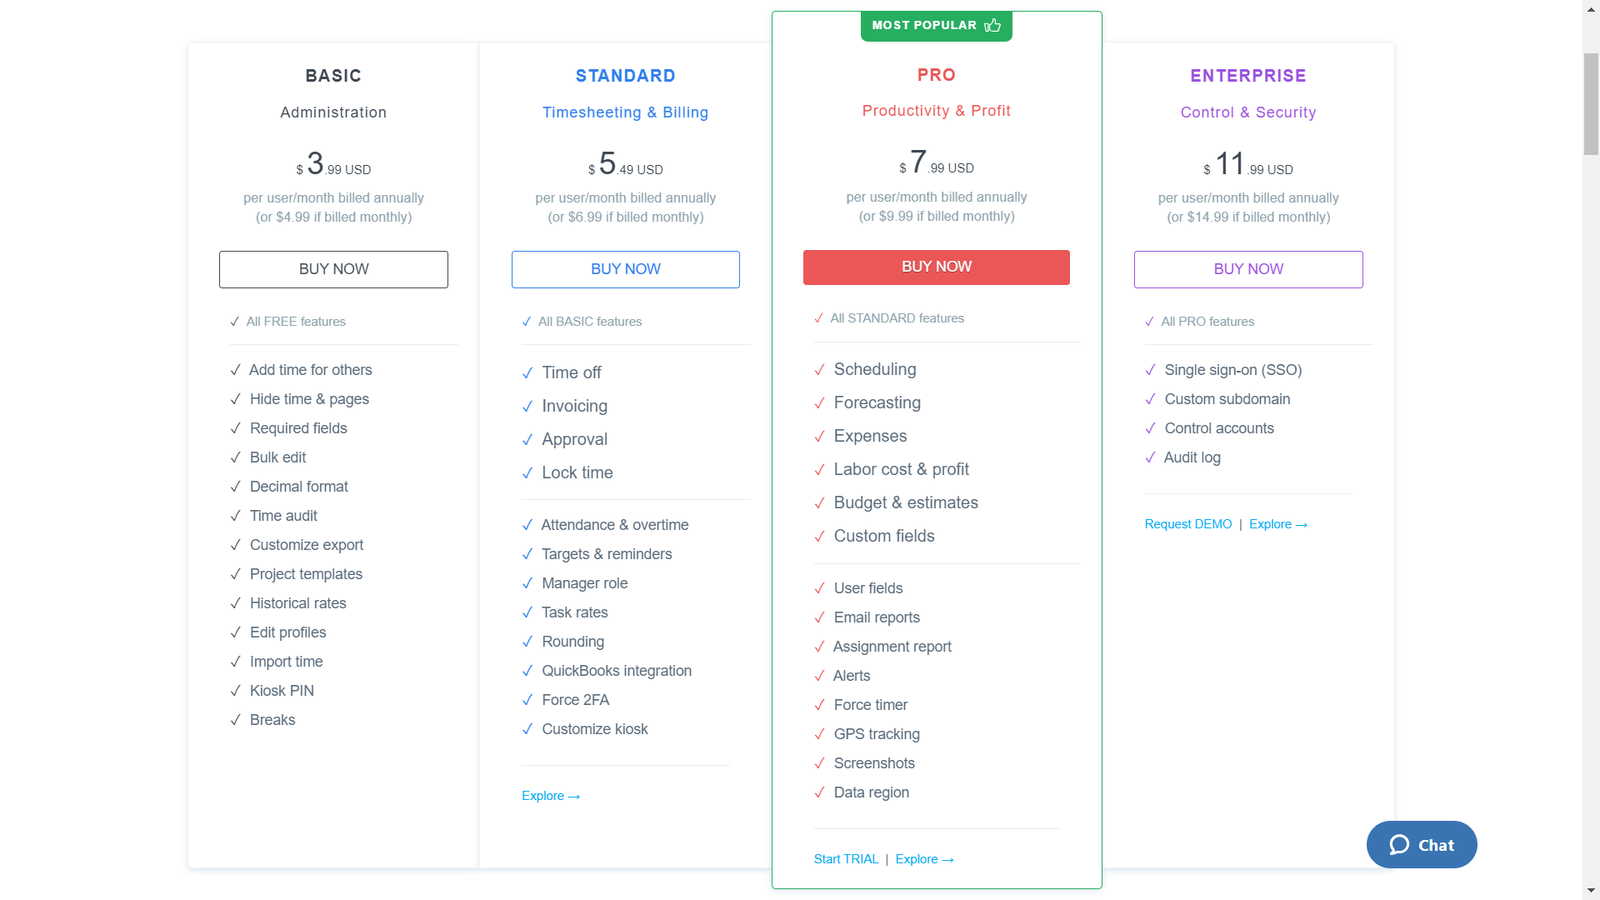The width and height of the screenshot is (1600, 900).
Task: Click the checkmark next to QuickBooks integration
Action: 527,671
